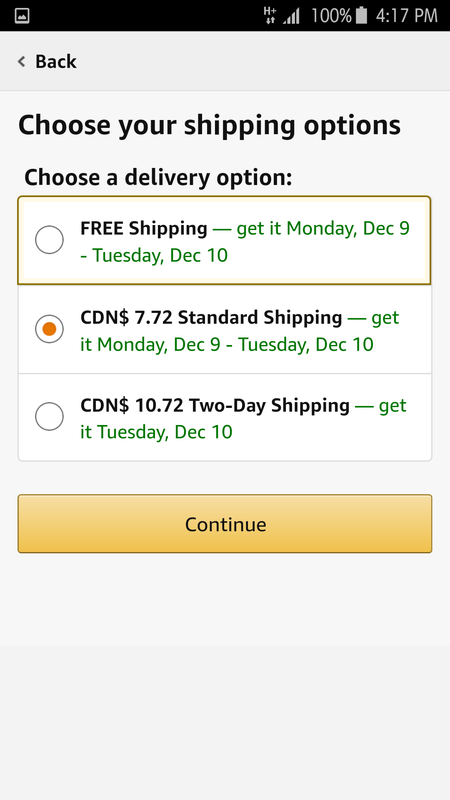Viewport: 450px width, 800px height.
Task: Tap the signal strength bars icon
Action: pos(292,16)
